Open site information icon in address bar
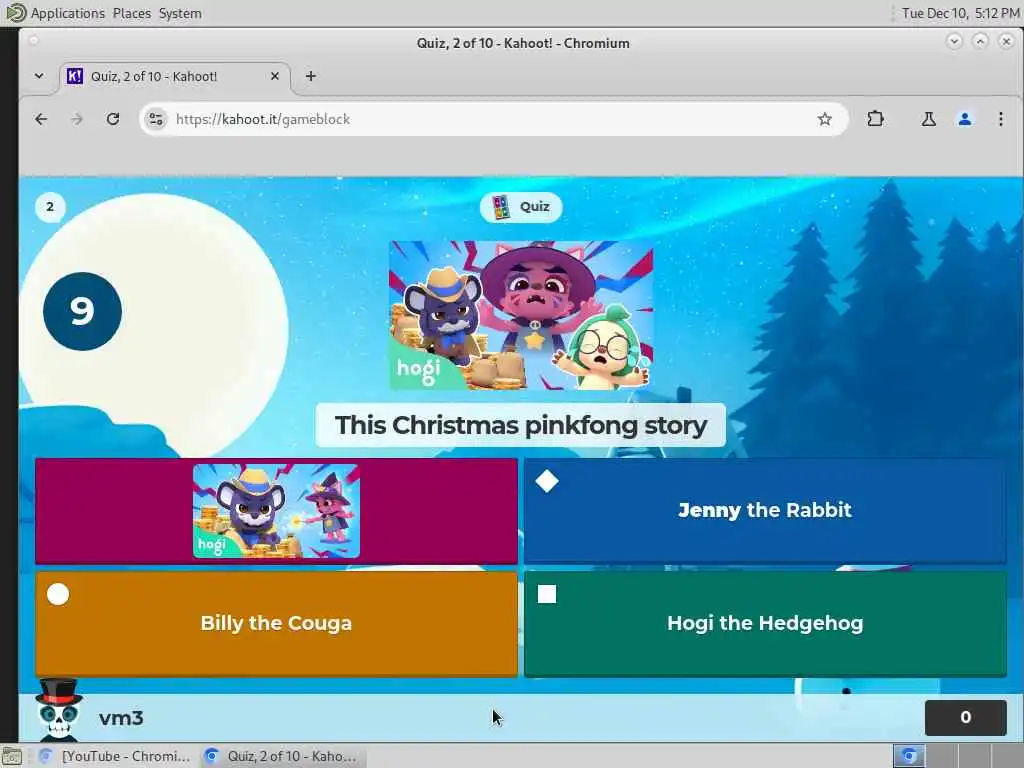Viewport: 1024px width, 768px height. tap(156, 119)
